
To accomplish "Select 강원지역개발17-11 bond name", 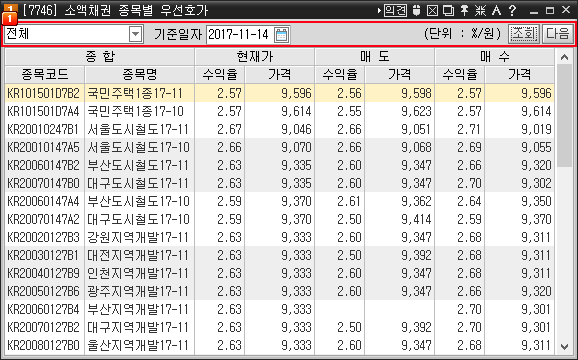I will pos(138,238).
